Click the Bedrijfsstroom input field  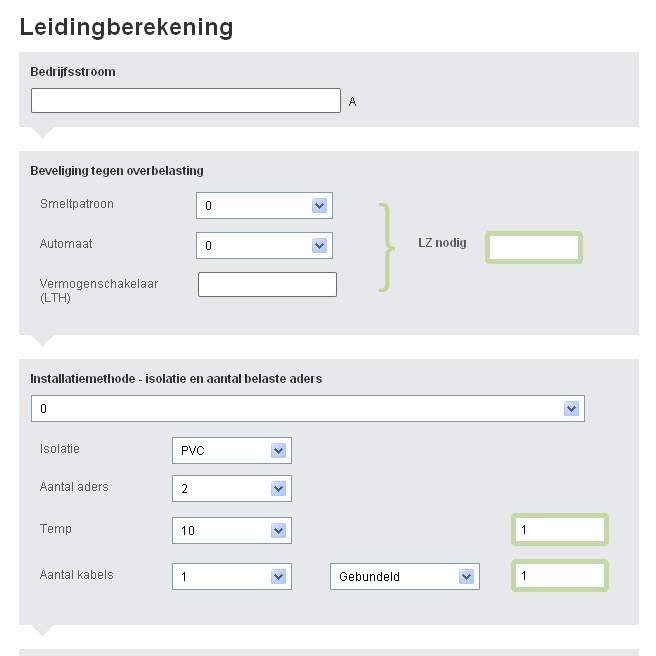(186, 101)
